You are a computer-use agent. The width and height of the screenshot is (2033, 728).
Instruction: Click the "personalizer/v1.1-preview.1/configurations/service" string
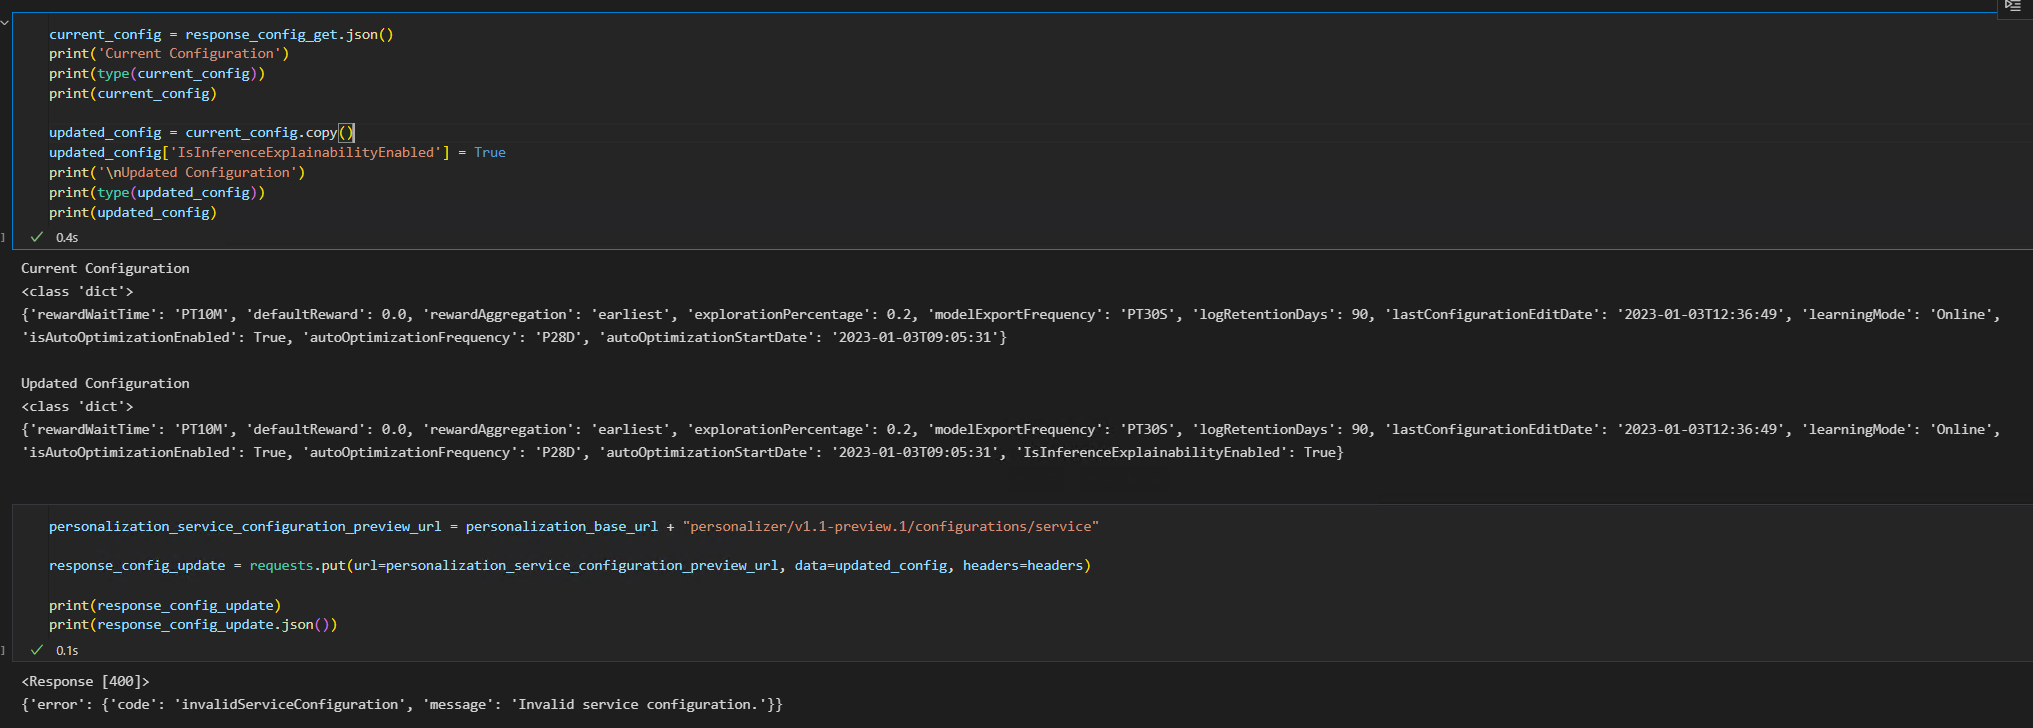point(890,527)
